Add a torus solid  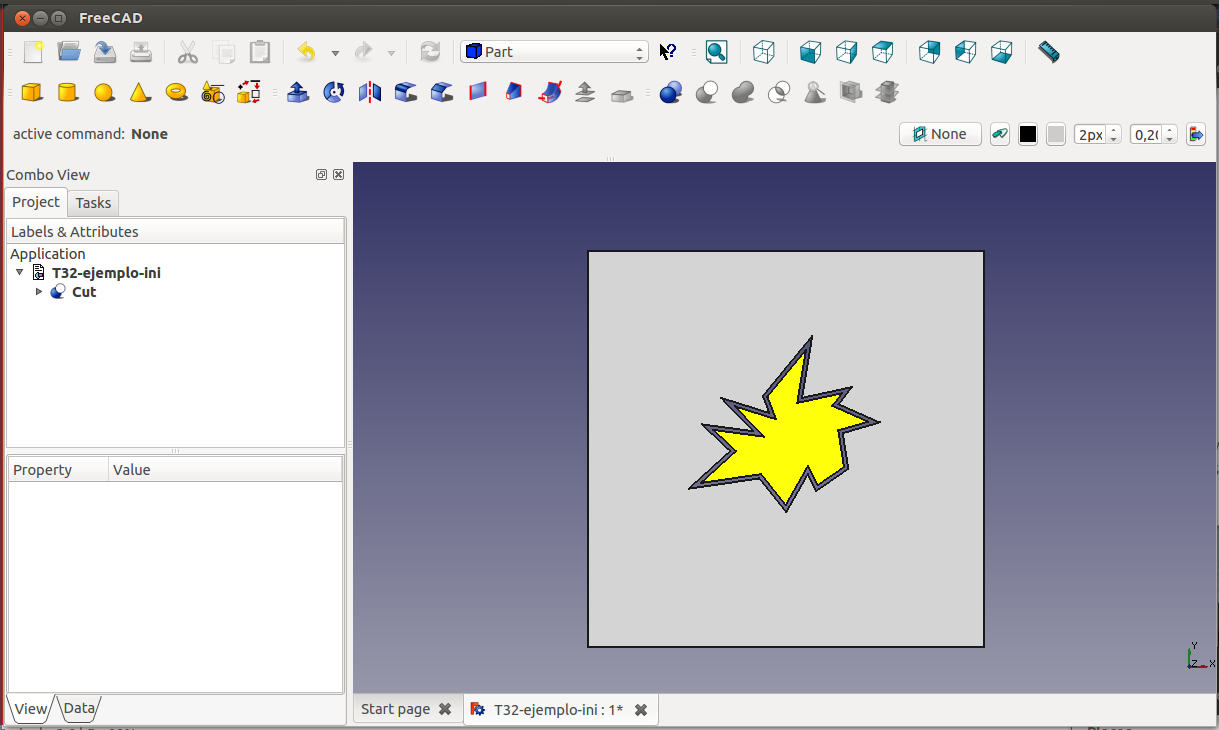coord(177,92)
